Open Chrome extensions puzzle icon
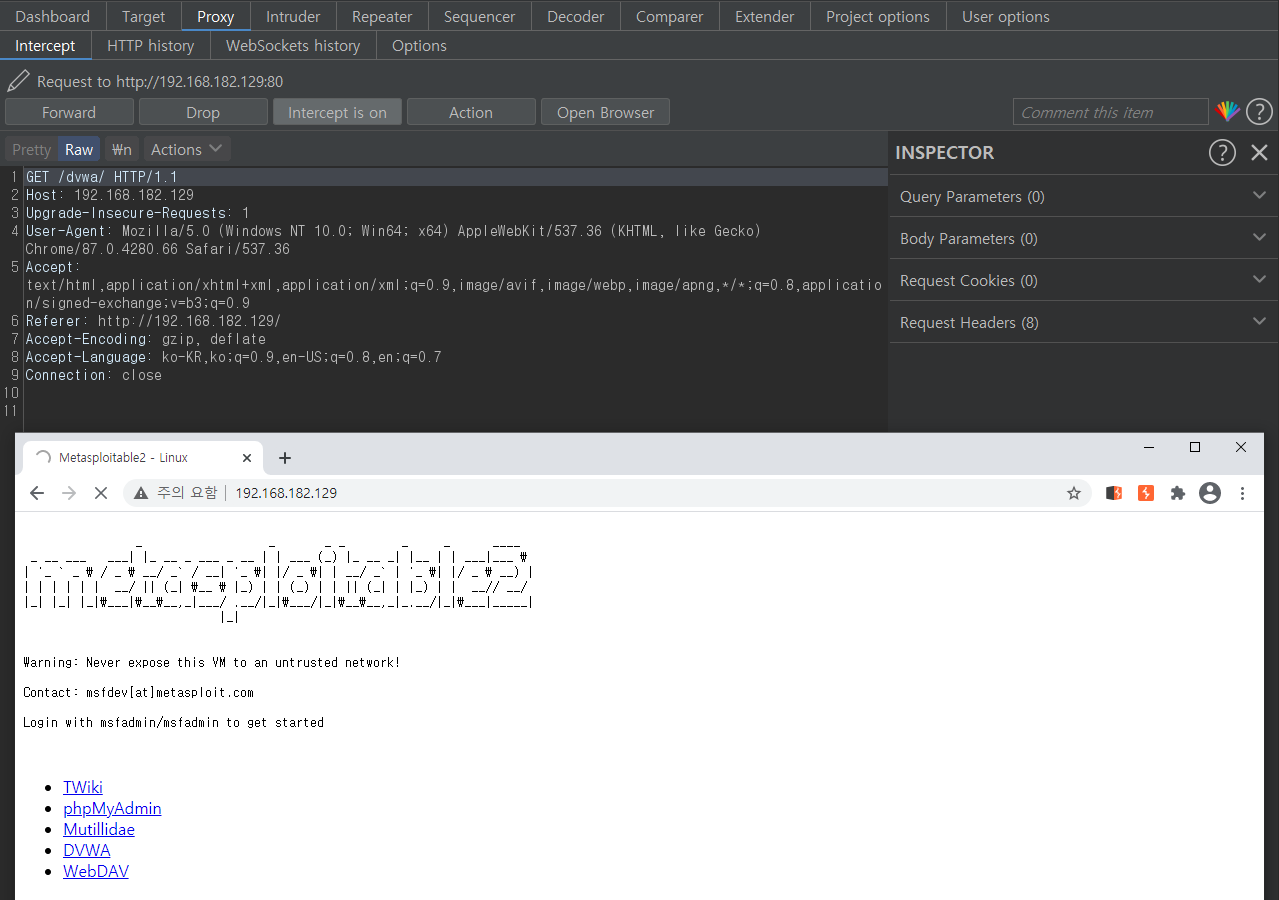Image resolution: width=1279 pixels, height=900 pixels. (x=1178, y=493)
